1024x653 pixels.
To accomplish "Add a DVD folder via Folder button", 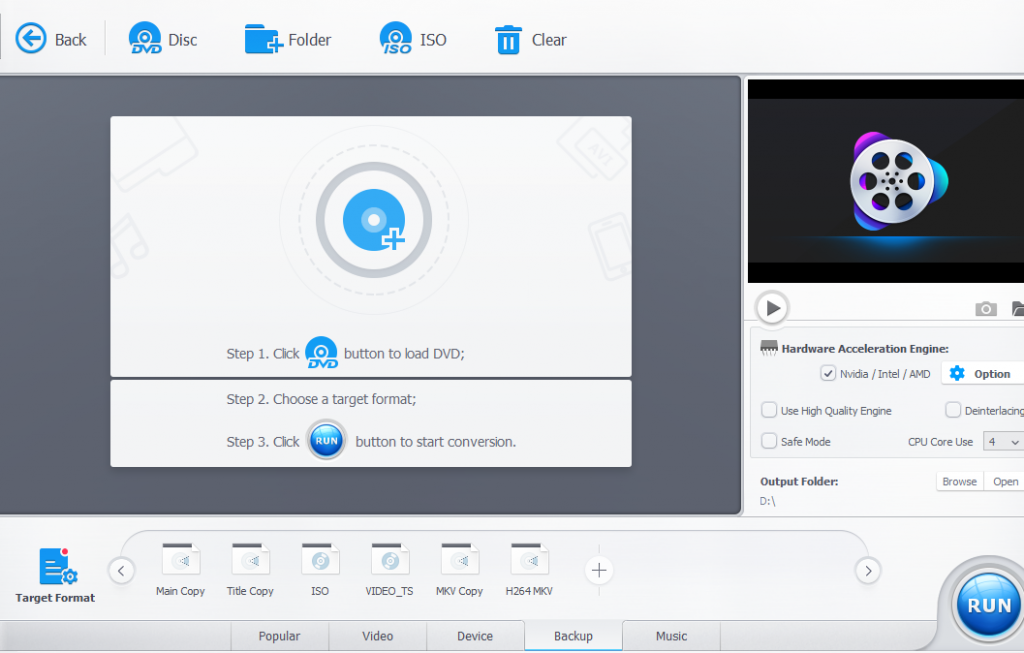I will [x=288, y=39].
